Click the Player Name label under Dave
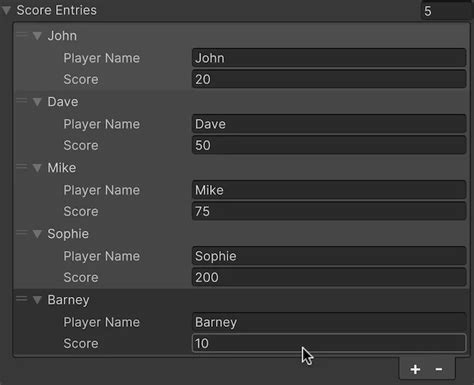 pyautogui.click(x=102, y=124)
